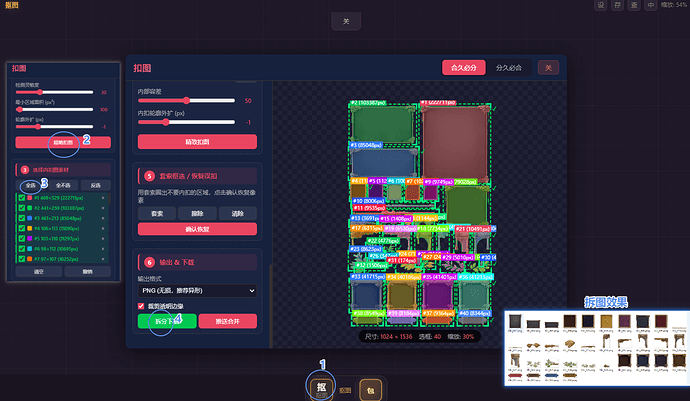Click the 清空 clear button in left panel
The width and height of the screenshot is (690, 401).
(x=39, y=272)
